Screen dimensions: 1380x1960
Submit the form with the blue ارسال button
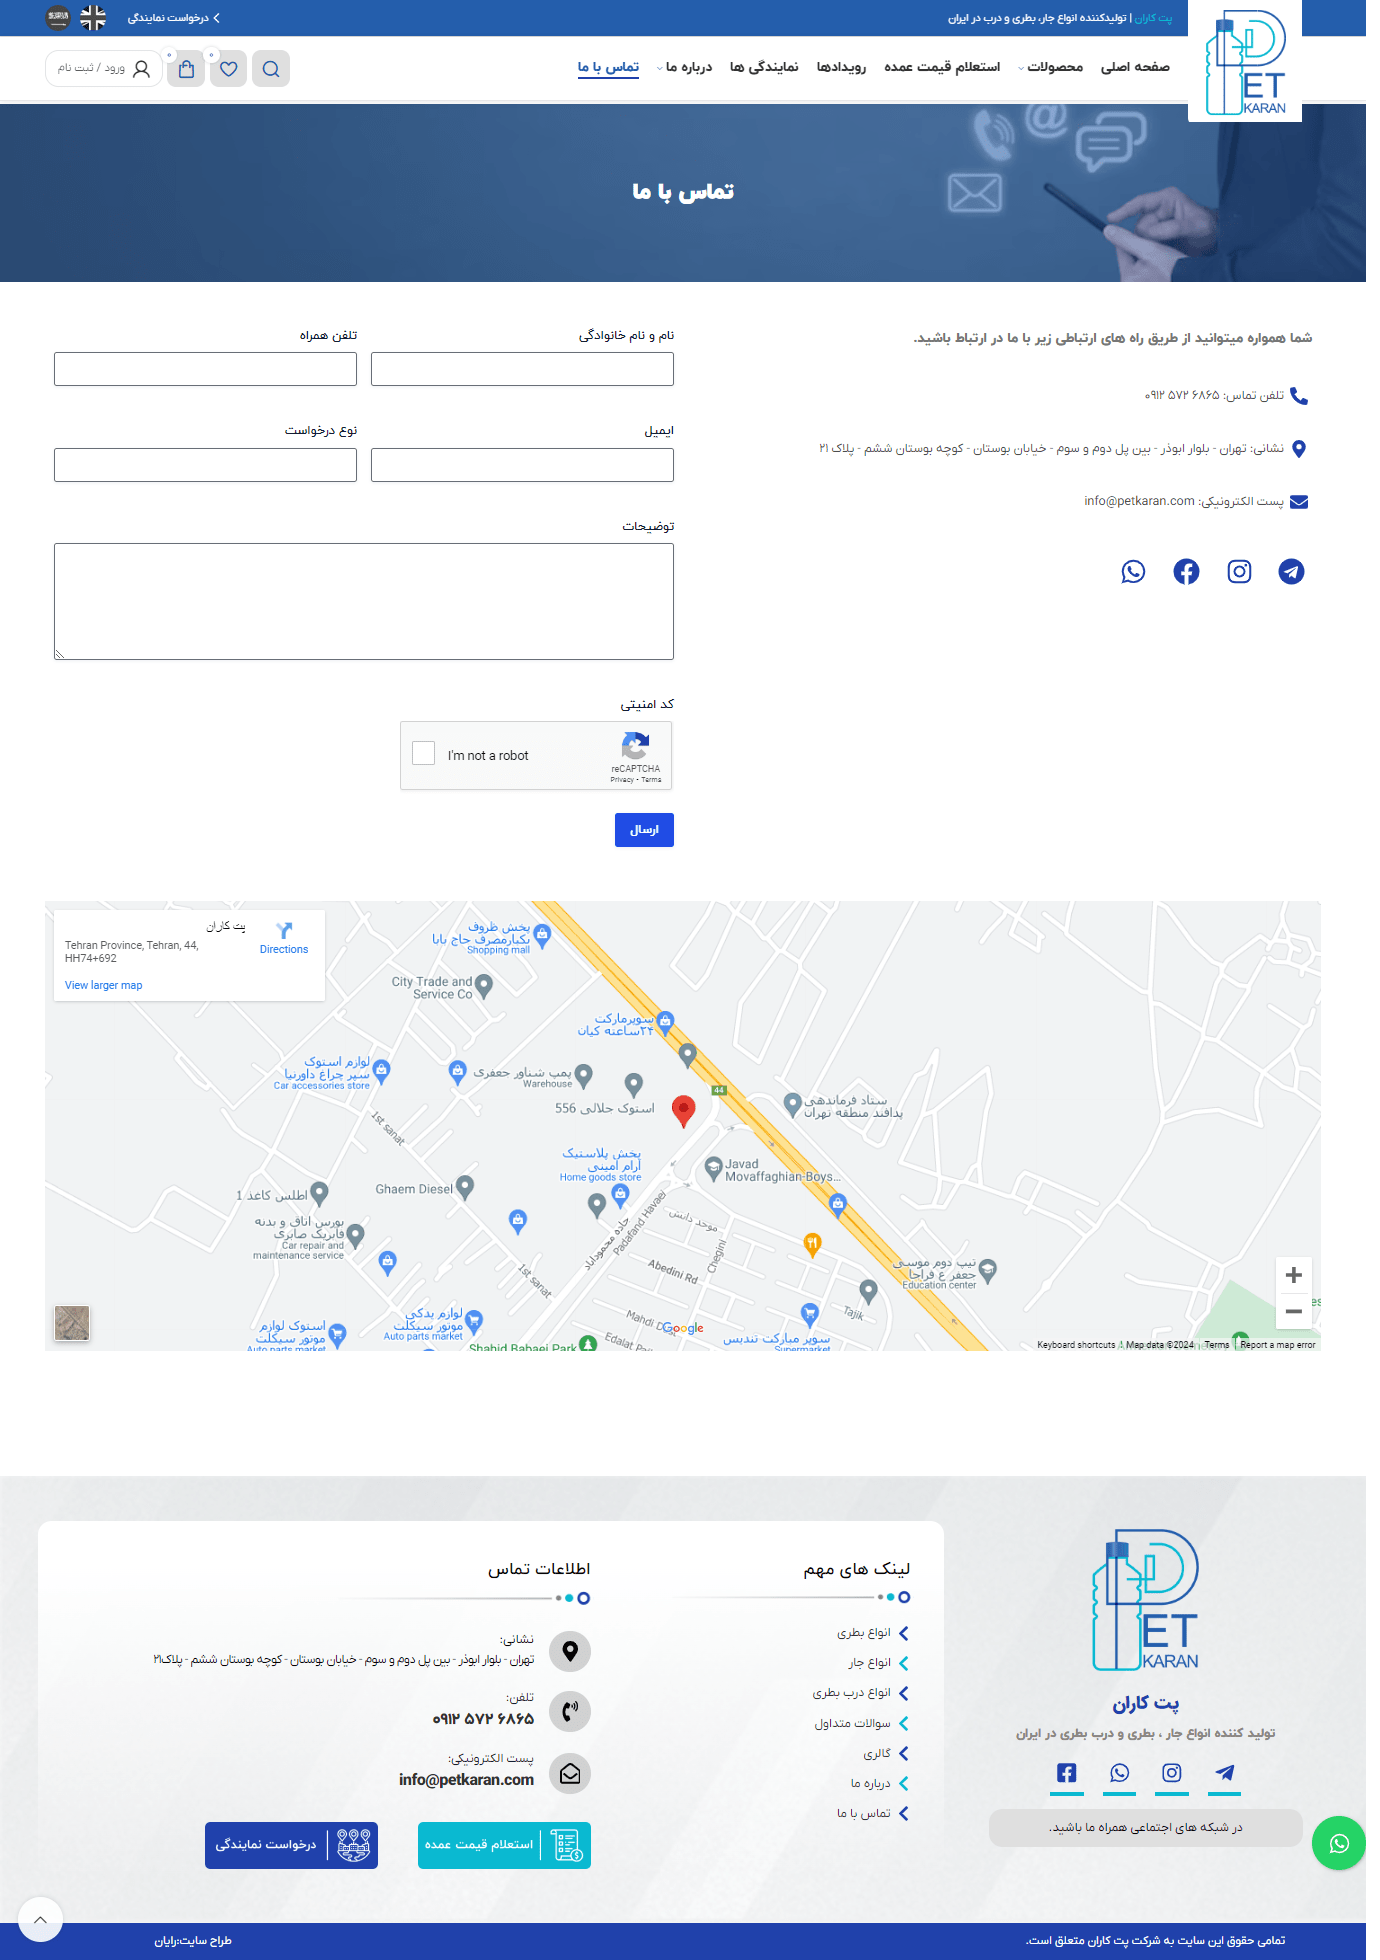tap(644, 830)
